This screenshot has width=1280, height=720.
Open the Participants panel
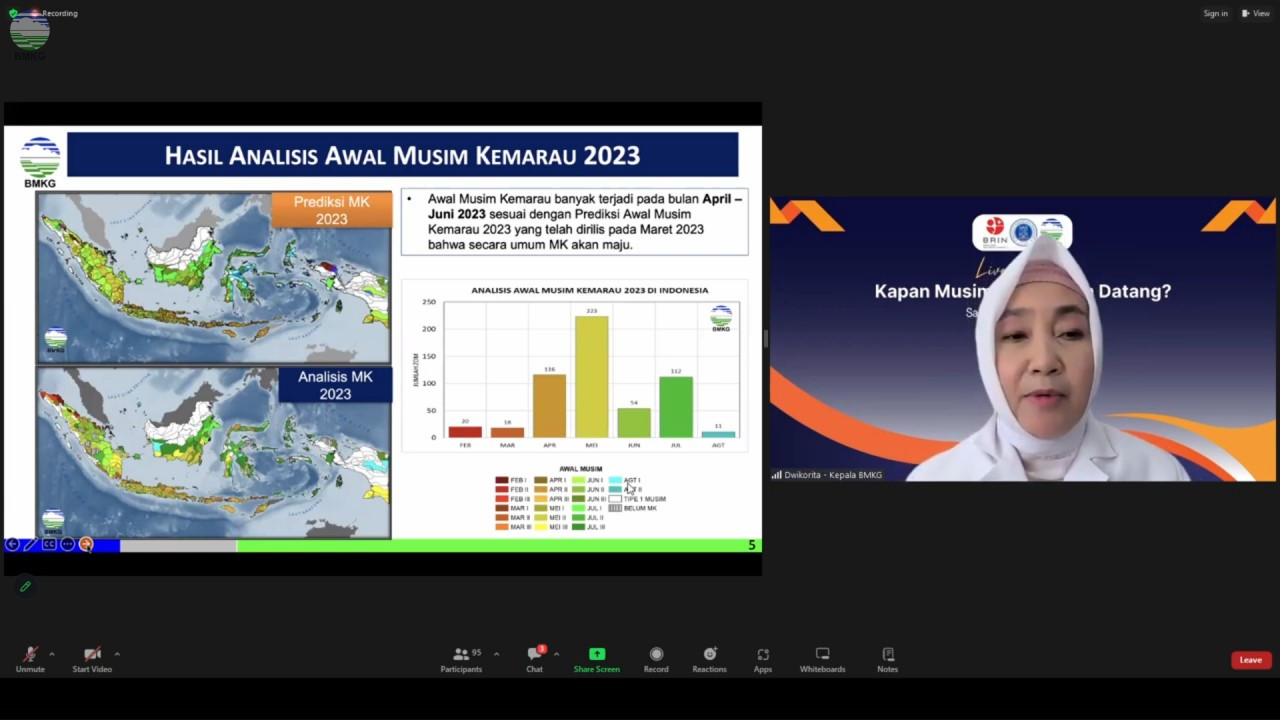click(461, 659)
